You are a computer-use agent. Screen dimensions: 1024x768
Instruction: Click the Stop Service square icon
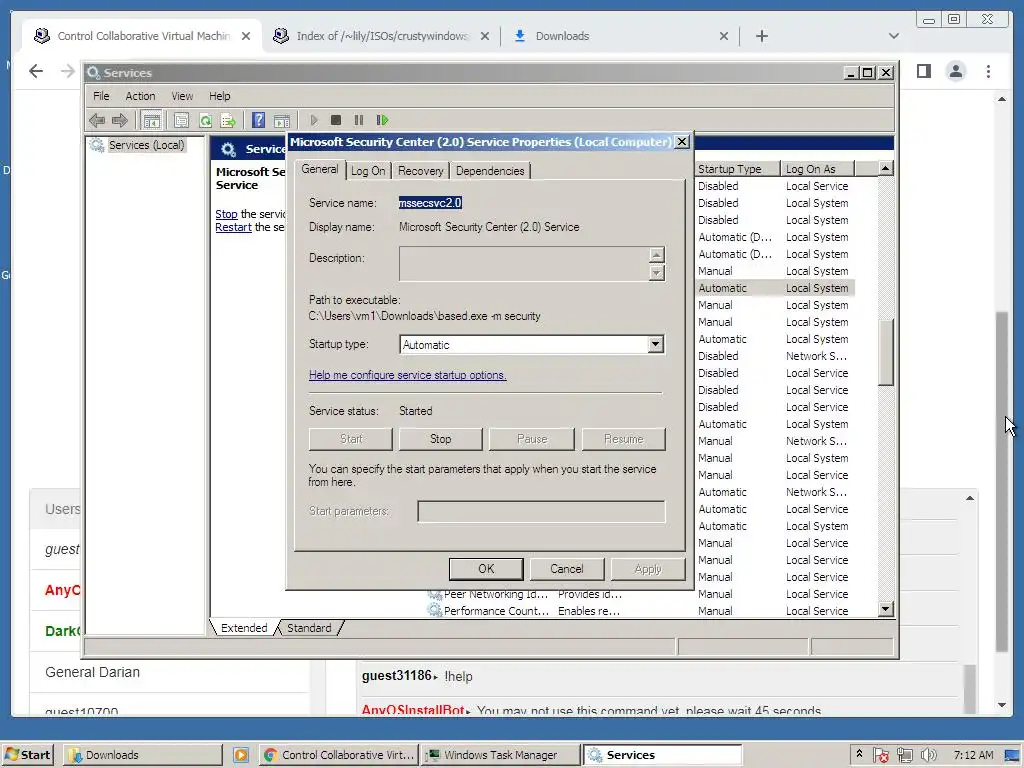pos(336,120)
